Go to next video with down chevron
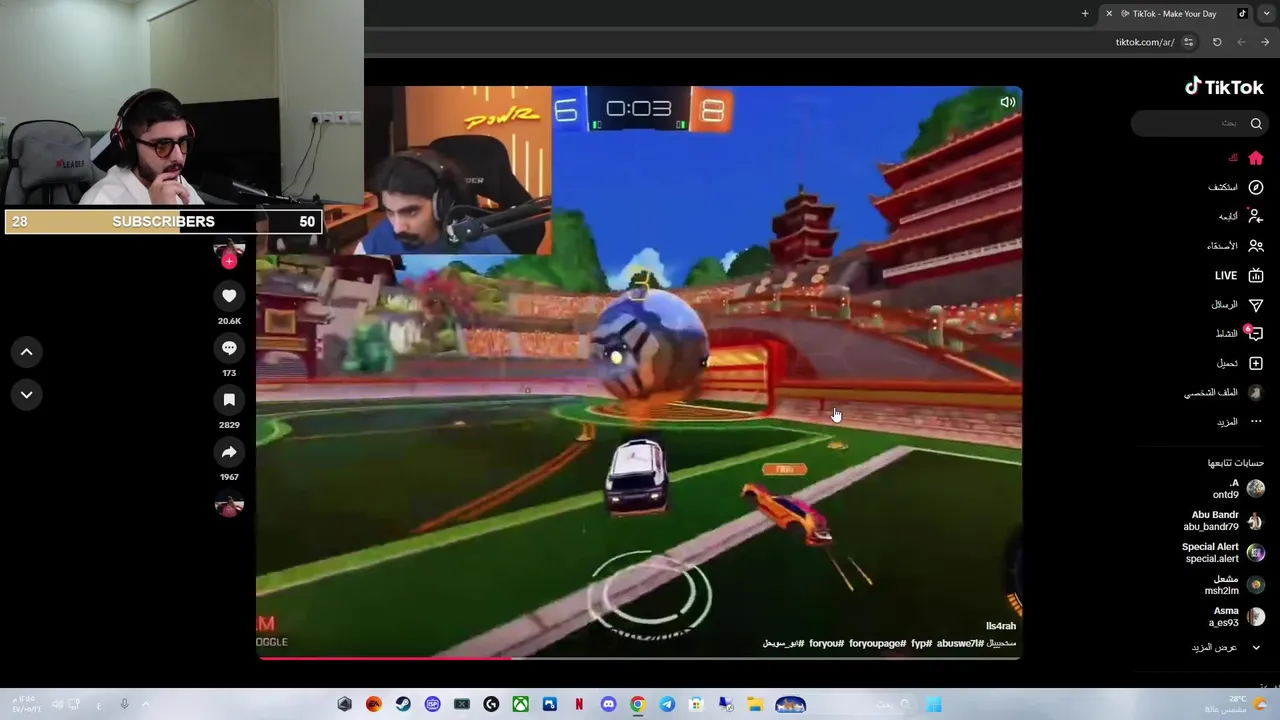This screenshot has height=720, width=1280. coord(27,395)
